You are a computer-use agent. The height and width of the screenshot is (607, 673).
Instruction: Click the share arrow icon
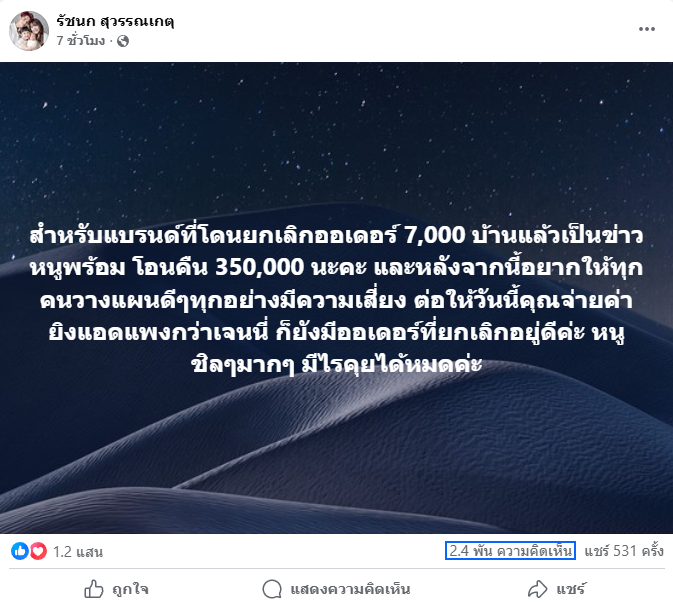click(537, 589)
